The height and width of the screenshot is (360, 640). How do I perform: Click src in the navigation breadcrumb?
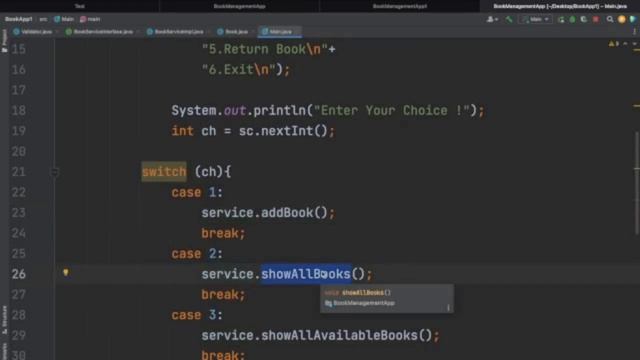(x=43, y=19)
